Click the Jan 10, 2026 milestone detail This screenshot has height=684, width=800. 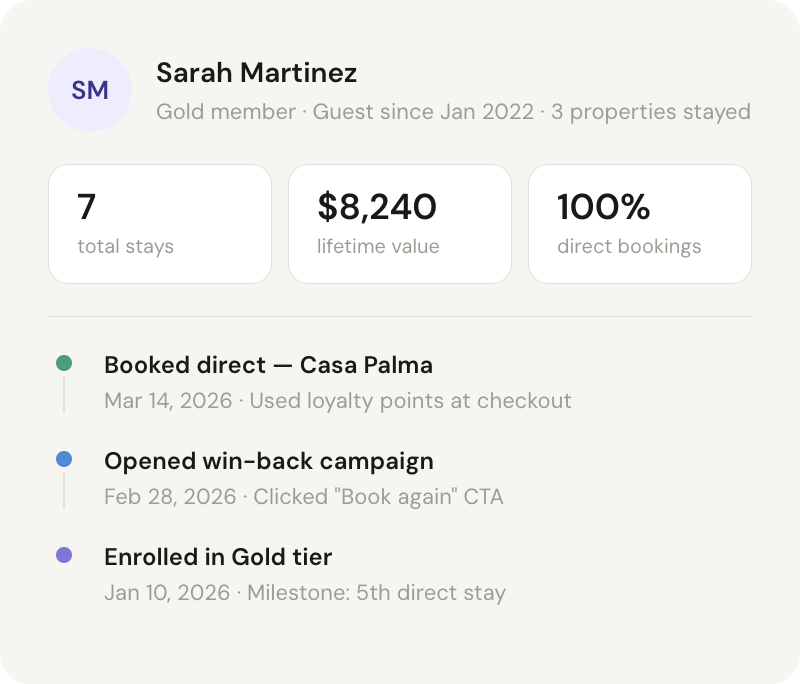305,593
